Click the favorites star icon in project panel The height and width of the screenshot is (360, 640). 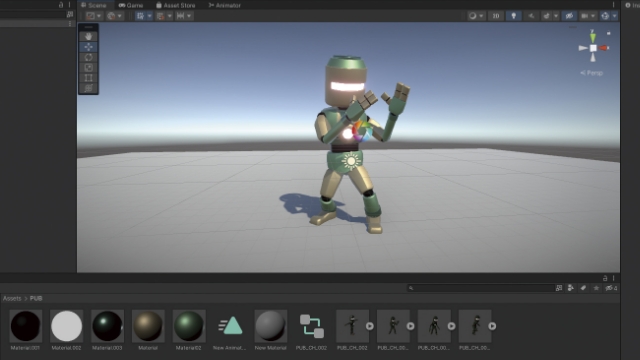(x=596, y=288)
